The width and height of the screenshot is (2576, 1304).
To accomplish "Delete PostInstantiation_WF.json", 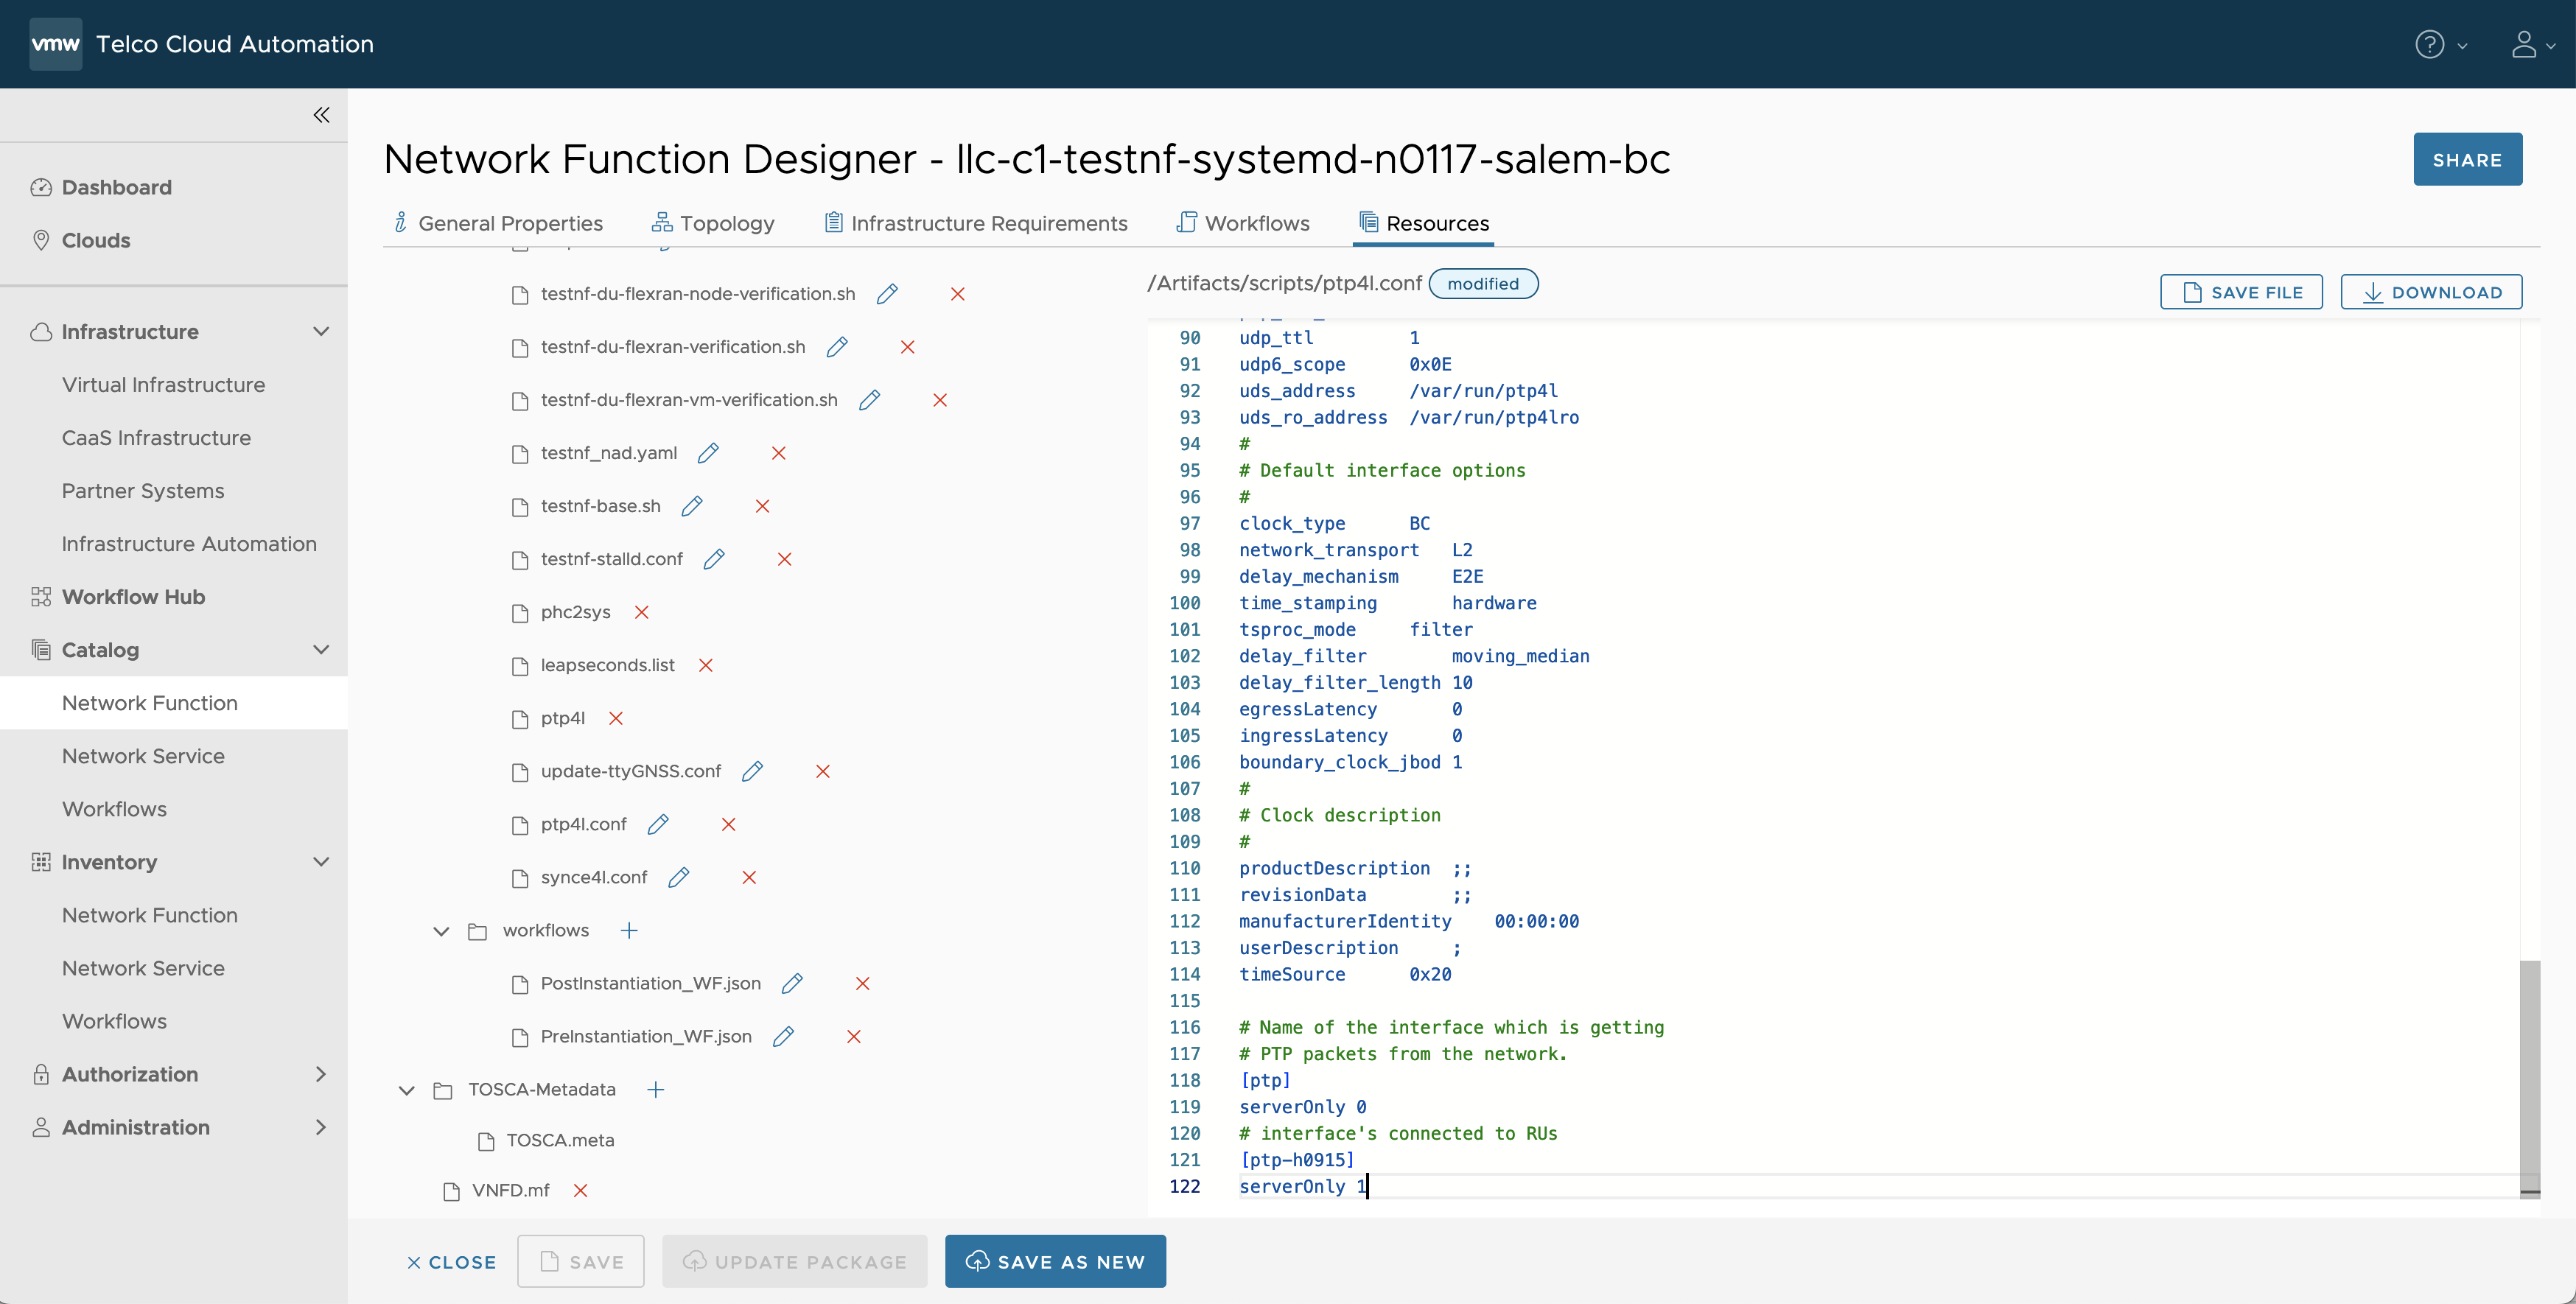I will 862,983.
